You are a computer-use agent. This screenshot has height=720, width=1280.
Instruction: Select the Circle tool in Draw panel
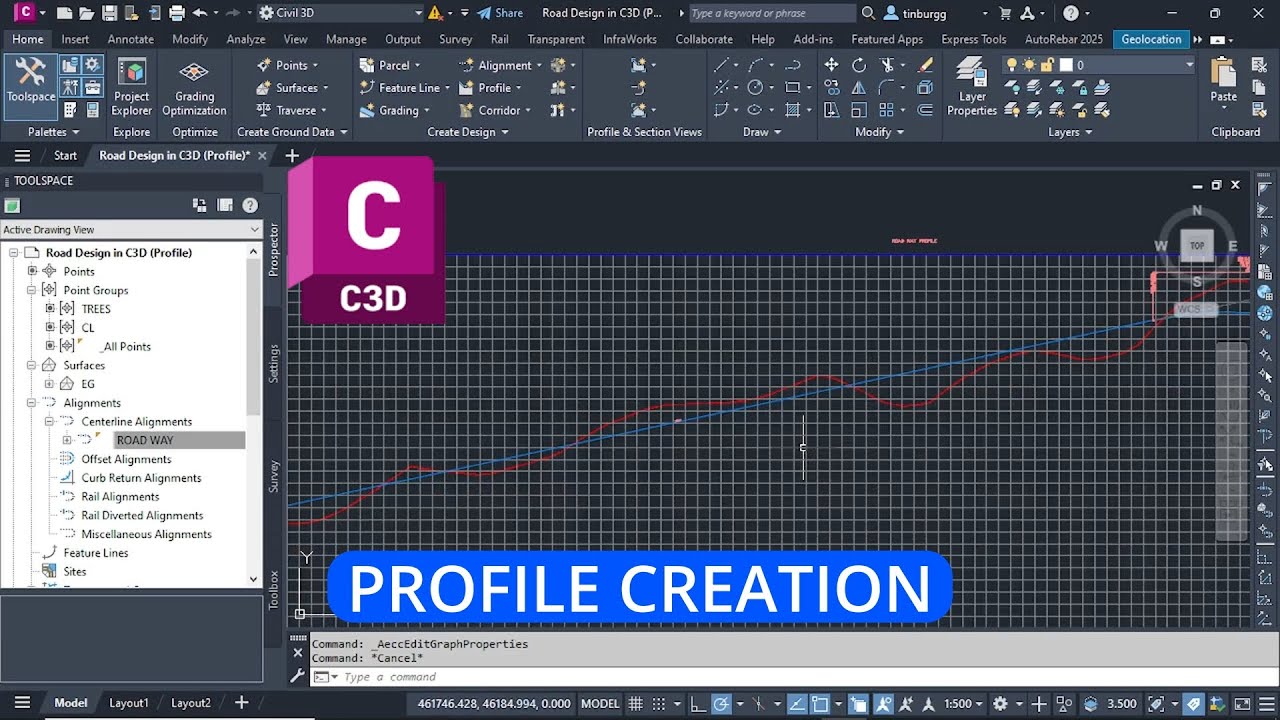point(755,88)
